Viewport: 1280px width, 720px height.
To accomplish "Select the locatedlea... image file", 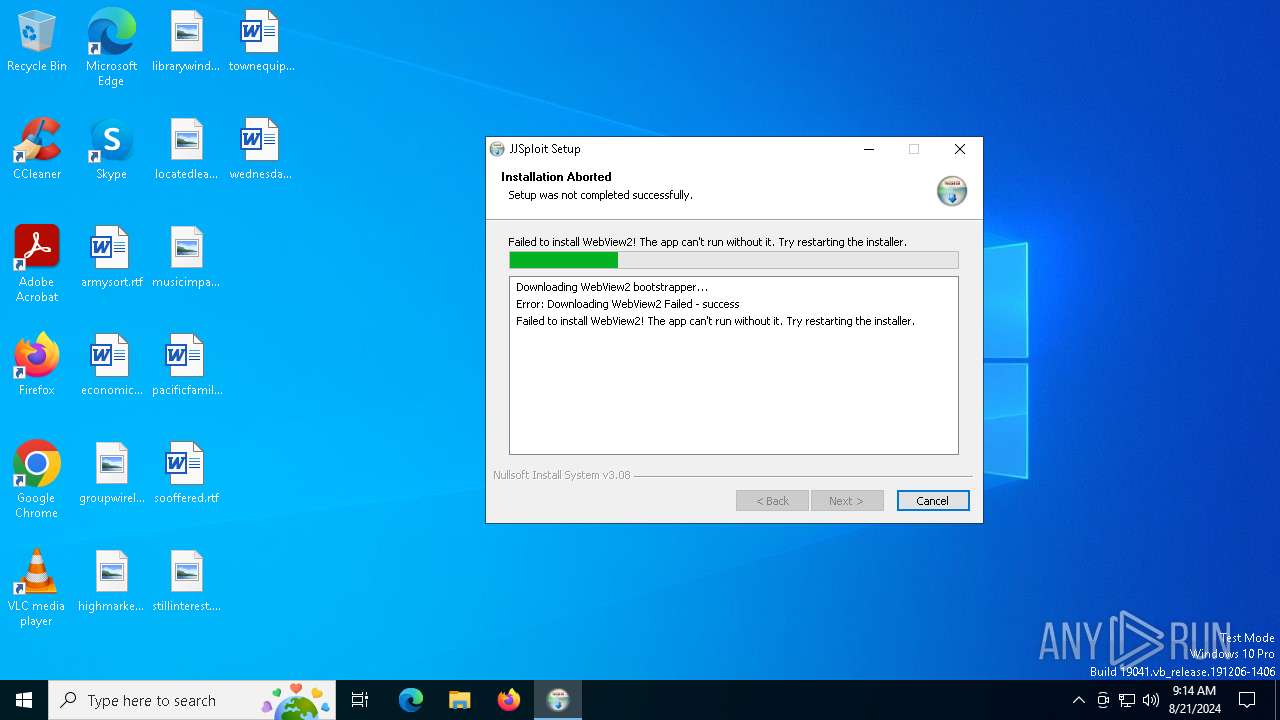I will coord(186,150).
